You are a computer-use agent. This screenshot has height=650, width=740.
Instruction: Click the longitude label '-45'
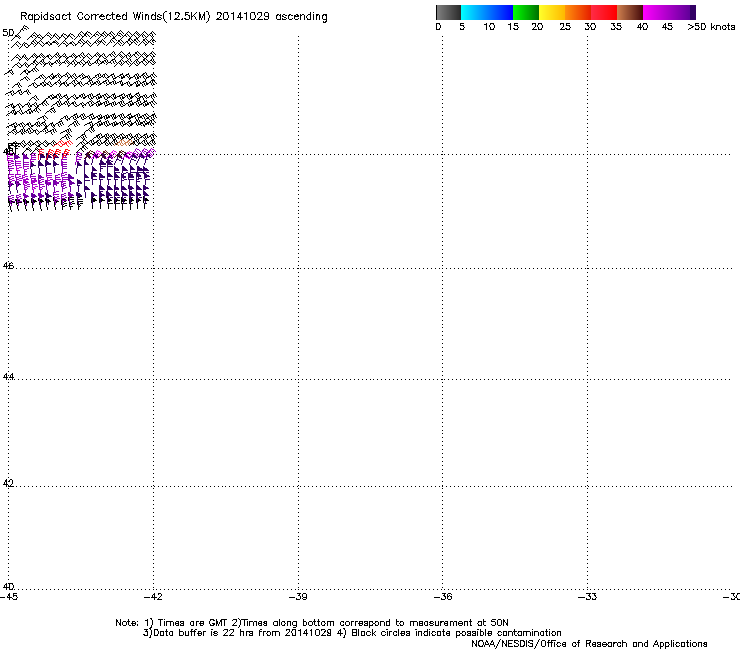pos(9,597)
